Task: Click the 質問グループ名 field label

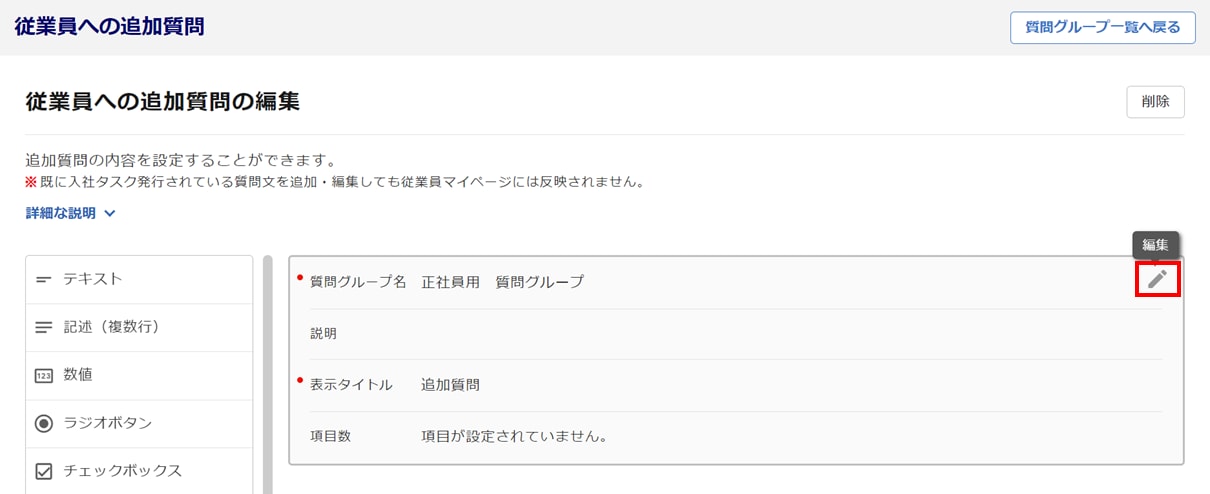Action: (358, 282)
